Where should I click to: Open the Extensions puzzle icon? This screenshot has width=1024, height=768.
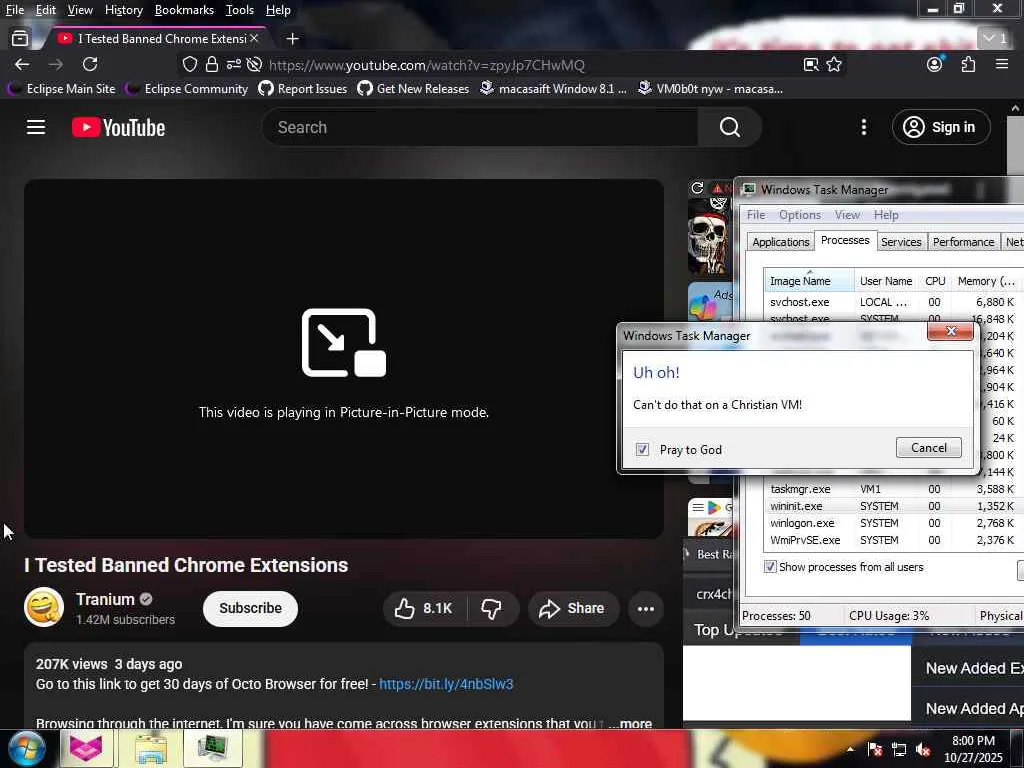pyautogui.click(x=968, y=65)
